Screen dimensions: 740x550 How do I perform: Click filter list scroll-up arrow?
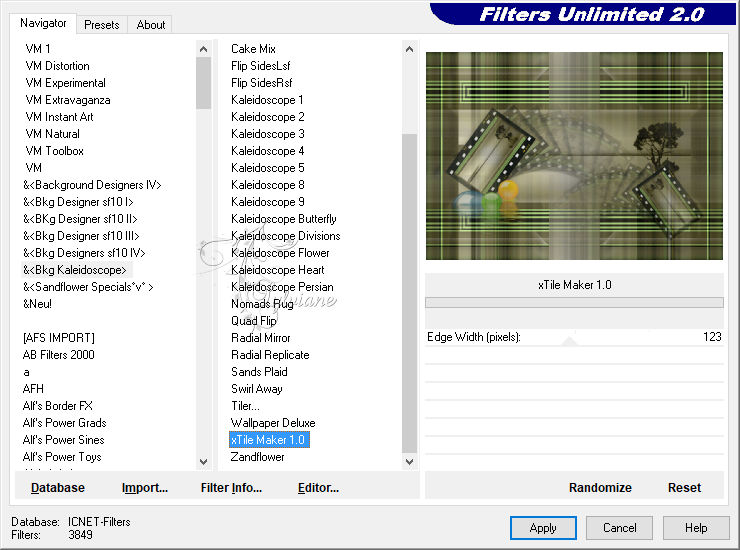[409, 49]
